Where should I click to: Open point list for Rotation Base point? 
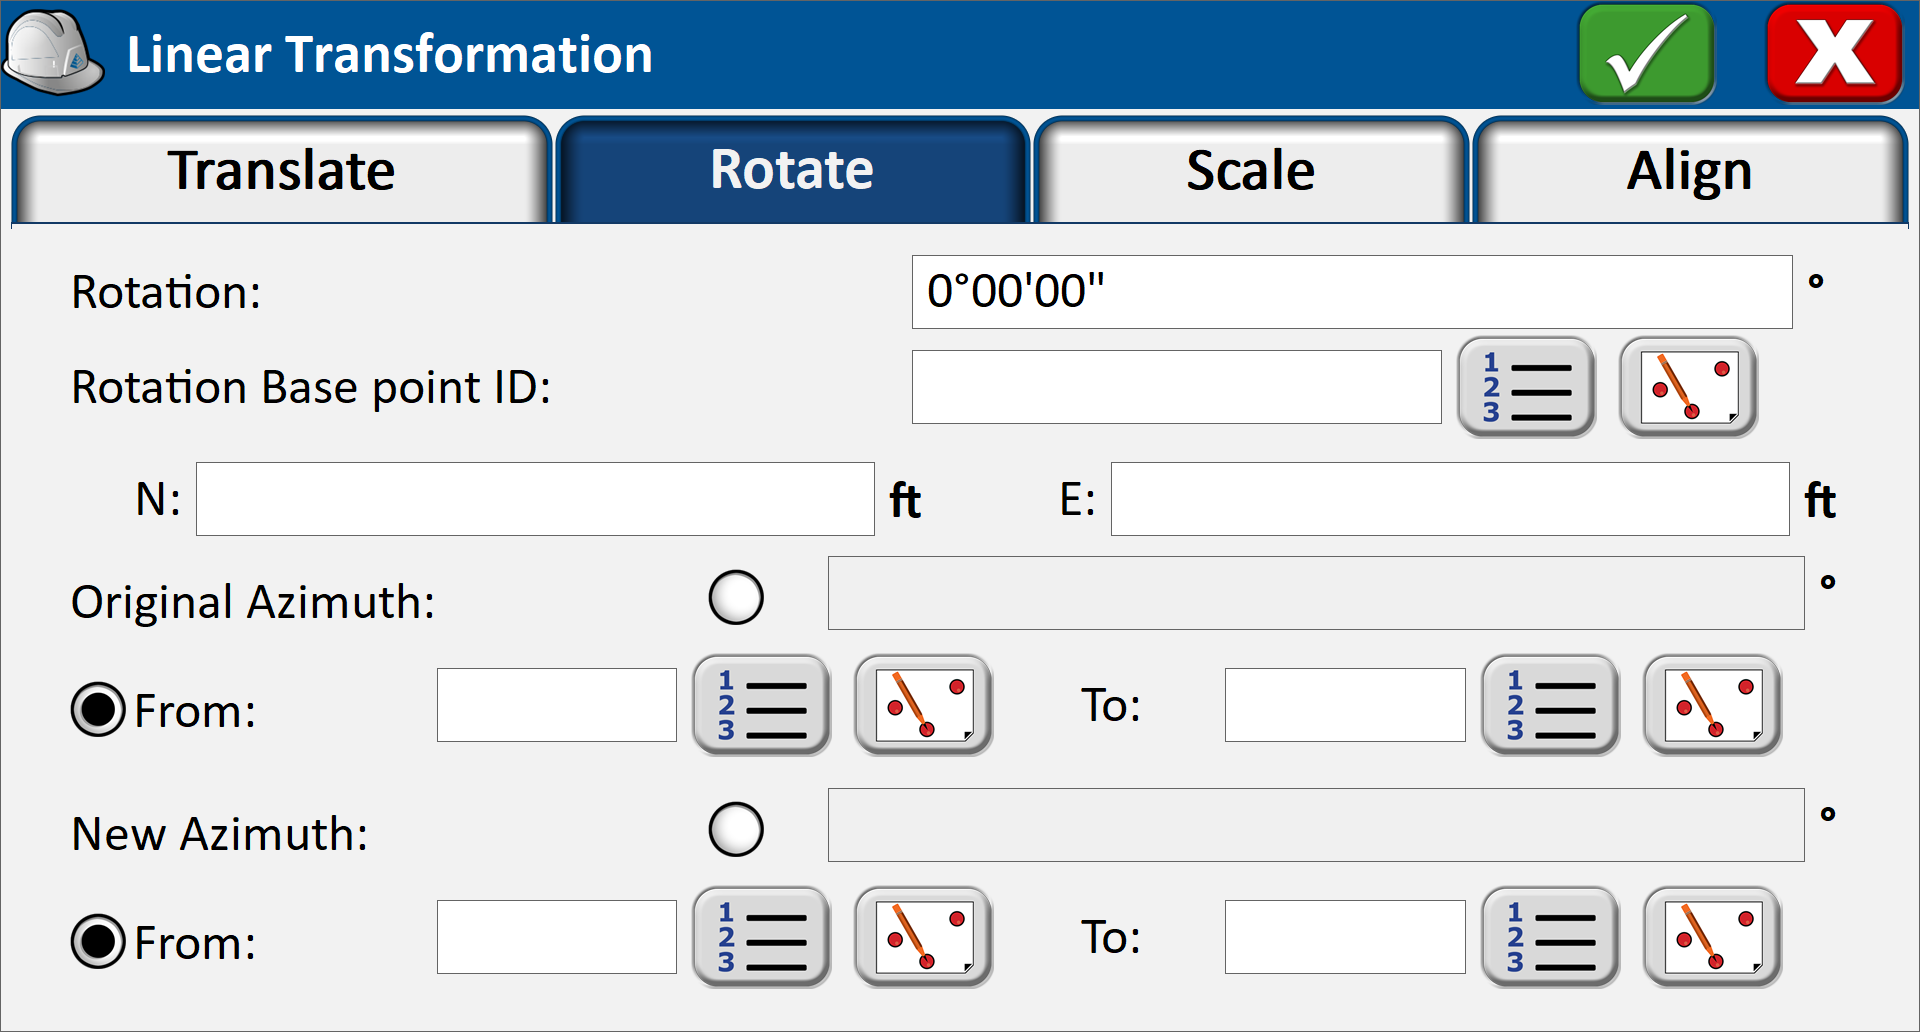point(1526,387)
